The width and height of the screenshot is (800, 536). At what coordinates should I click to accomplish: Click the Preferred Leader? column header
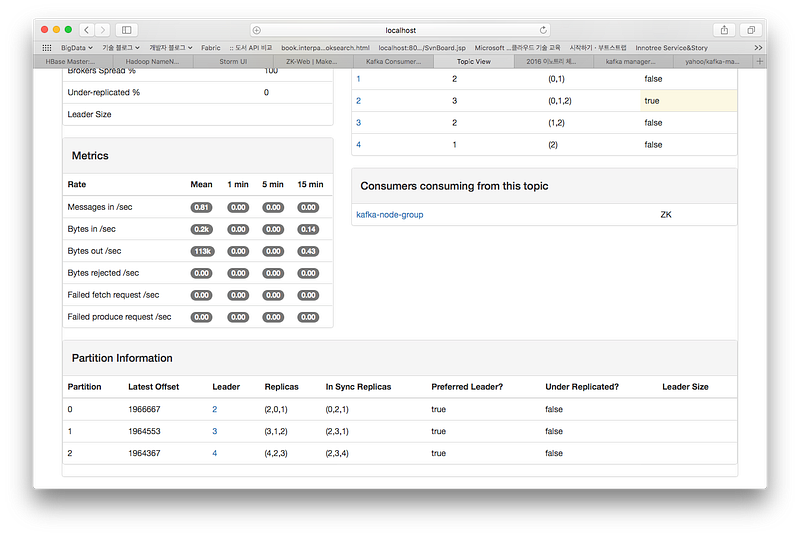tap(467, 387)
